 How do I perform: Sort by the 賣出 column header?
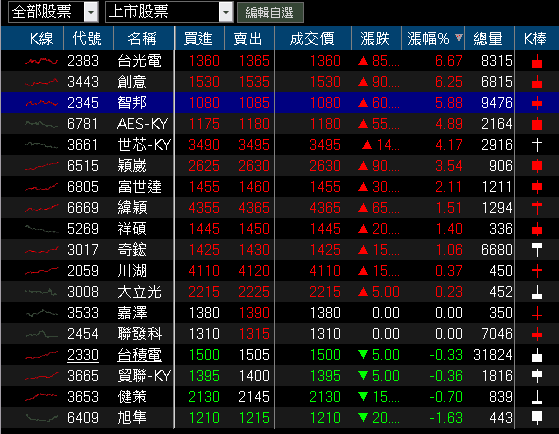click(248, 38)
